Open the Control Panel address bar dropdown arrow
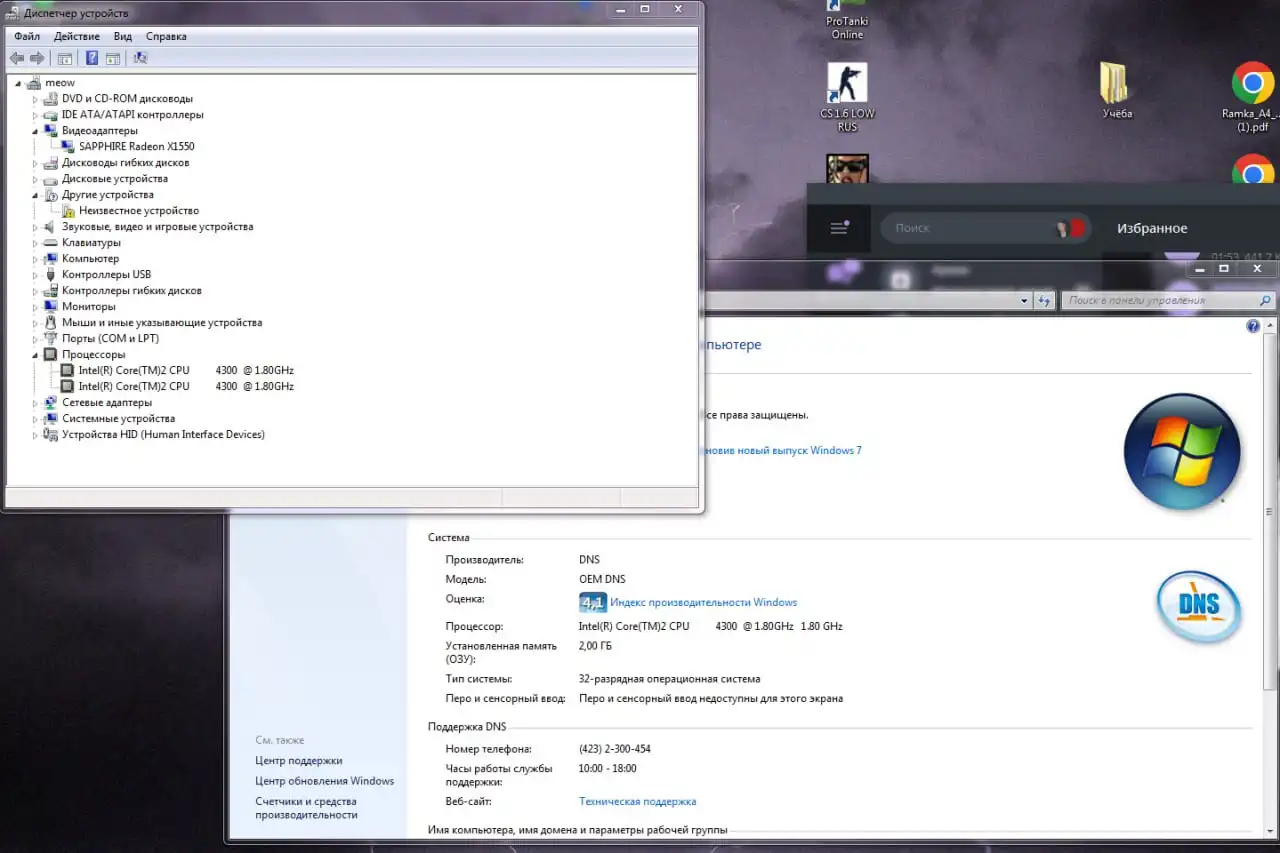Image resolution: width=1280 pixels, height=853 pixels. point(1024,300)
